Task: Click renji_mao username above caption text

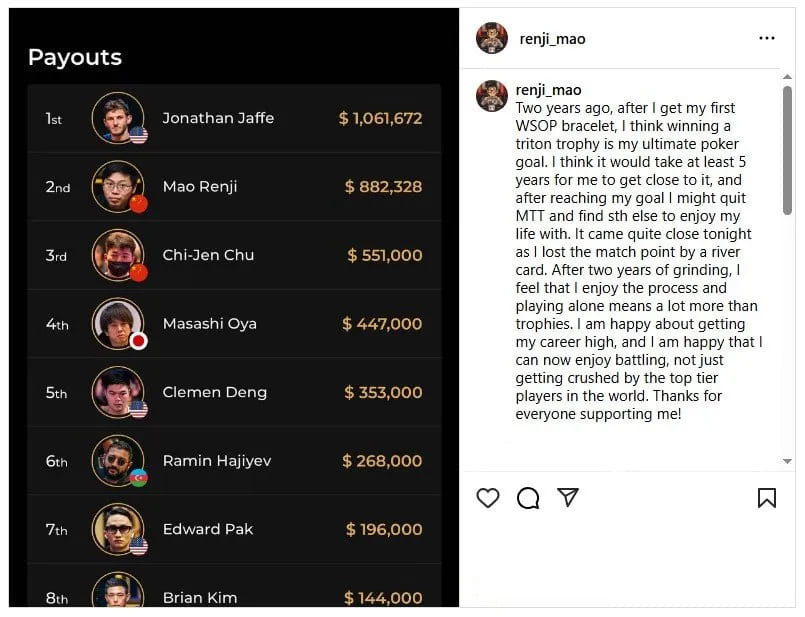Action: (548, 90)
